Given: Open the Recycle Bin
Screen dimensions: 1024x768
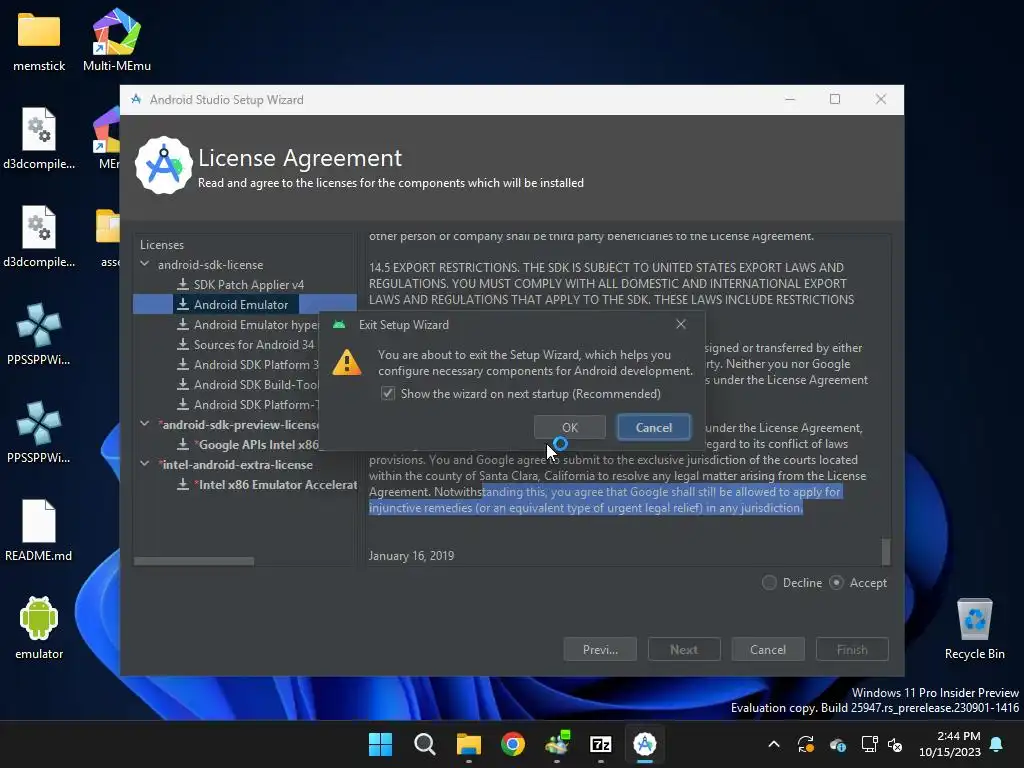Looking at the screenshot, I should click(x=974, y=629).
